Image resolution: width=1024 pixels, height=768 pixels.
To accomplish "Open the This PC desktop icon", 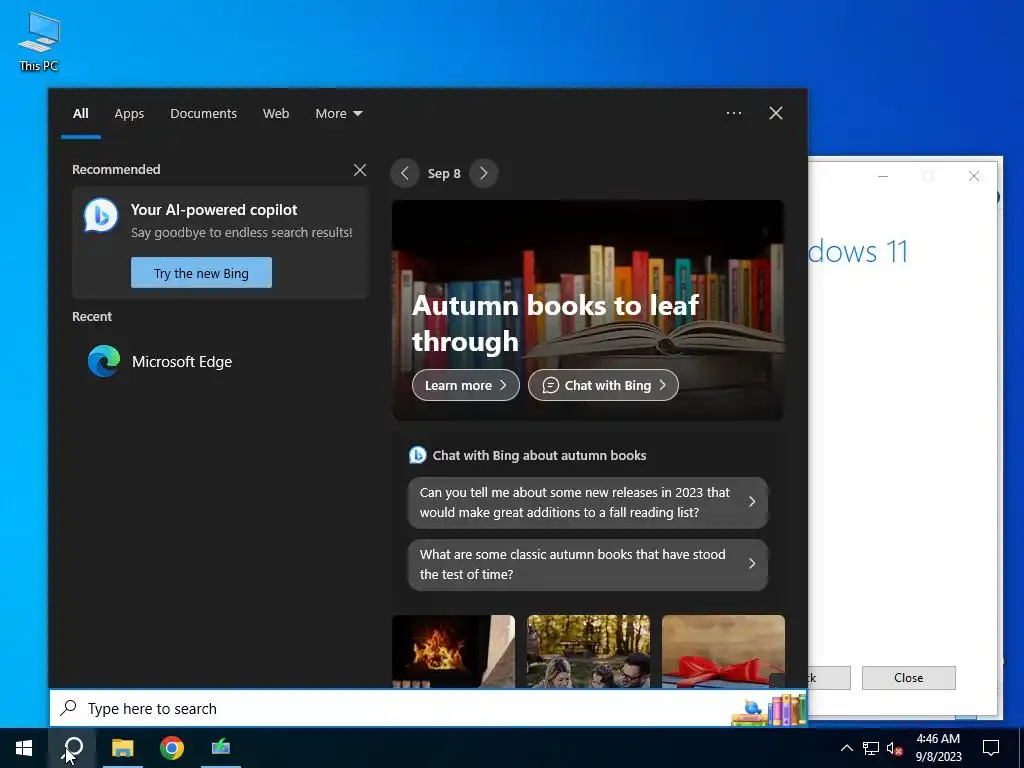I will click(39, 42).
